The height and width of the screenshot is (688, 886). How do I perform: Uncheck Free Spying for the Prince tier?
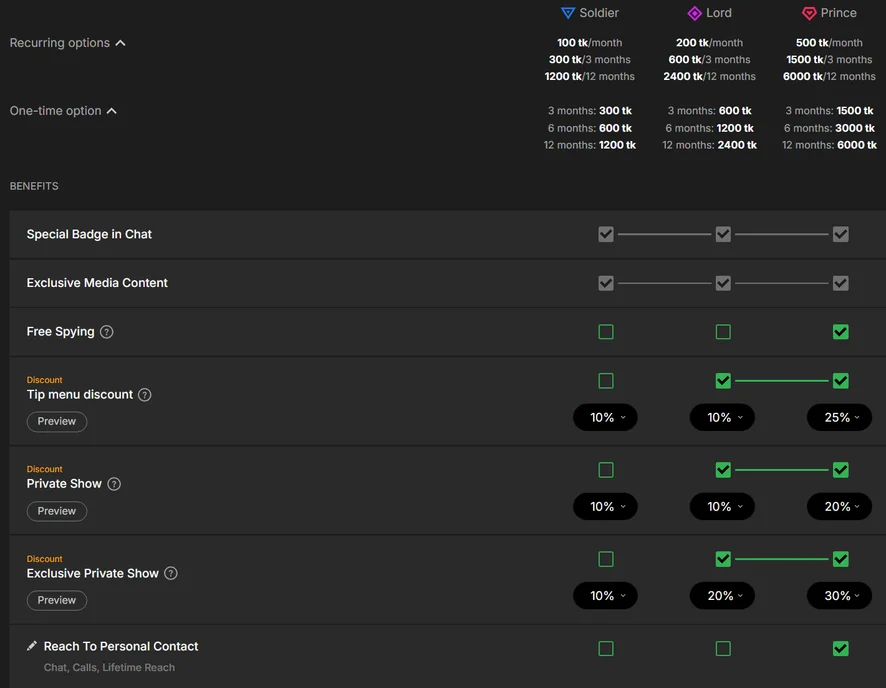point(841,332)
